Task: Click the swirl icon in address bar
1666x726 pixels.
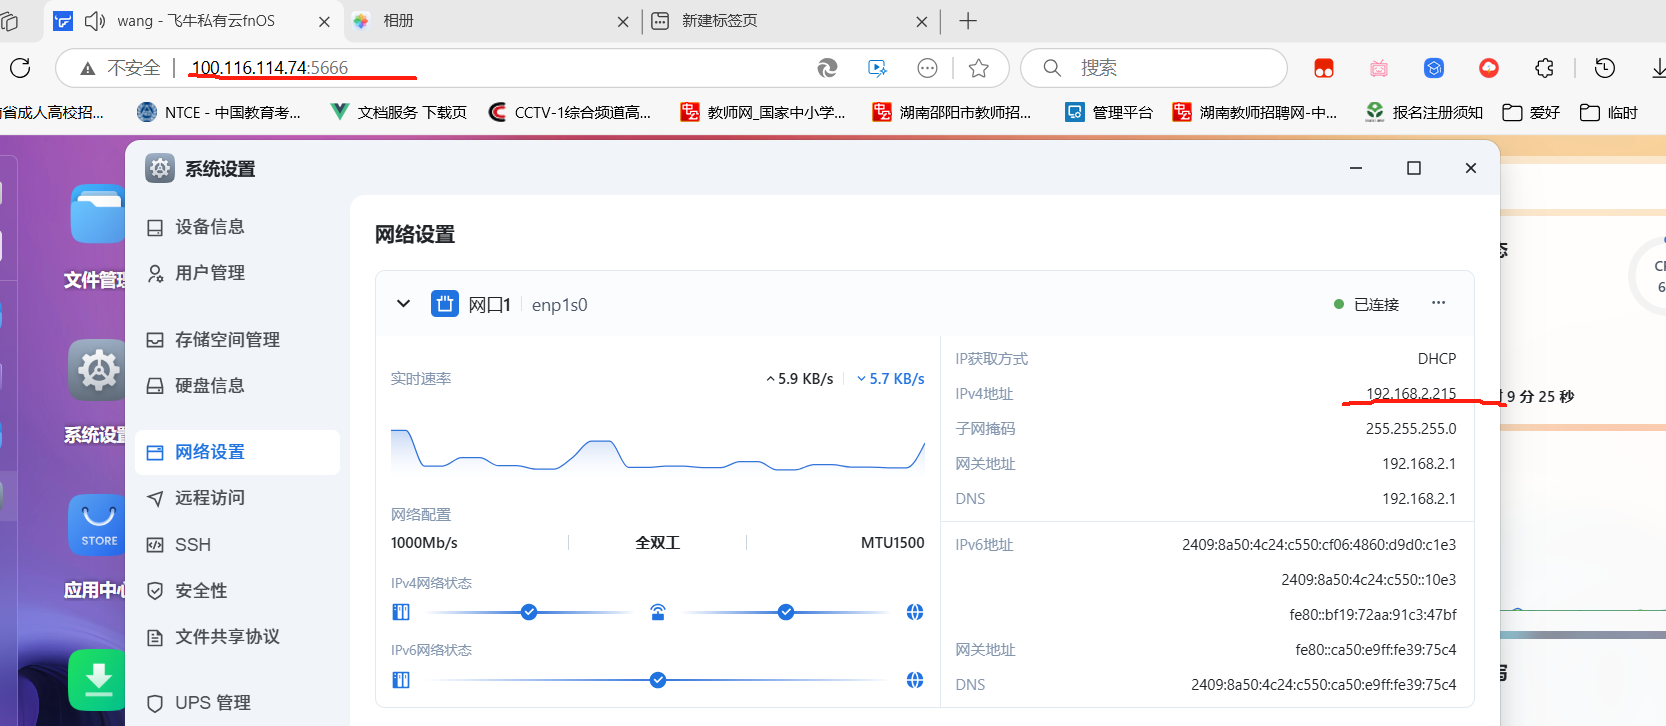Action: tap(827, 68)
